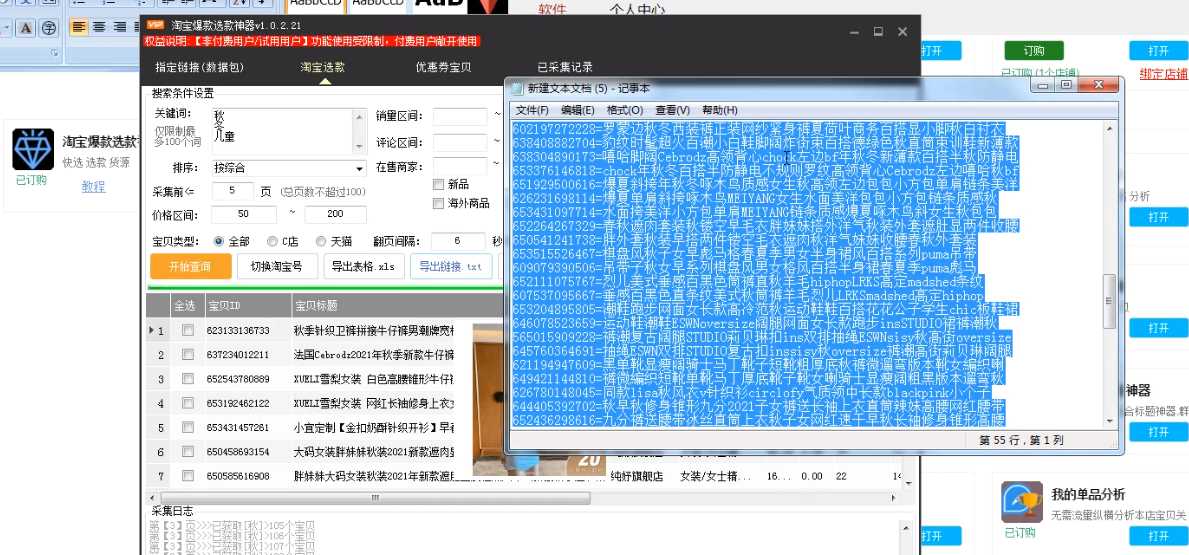Select the 天猫 radio button
The width and height of the screenshot is (1189, 555).
322,241
